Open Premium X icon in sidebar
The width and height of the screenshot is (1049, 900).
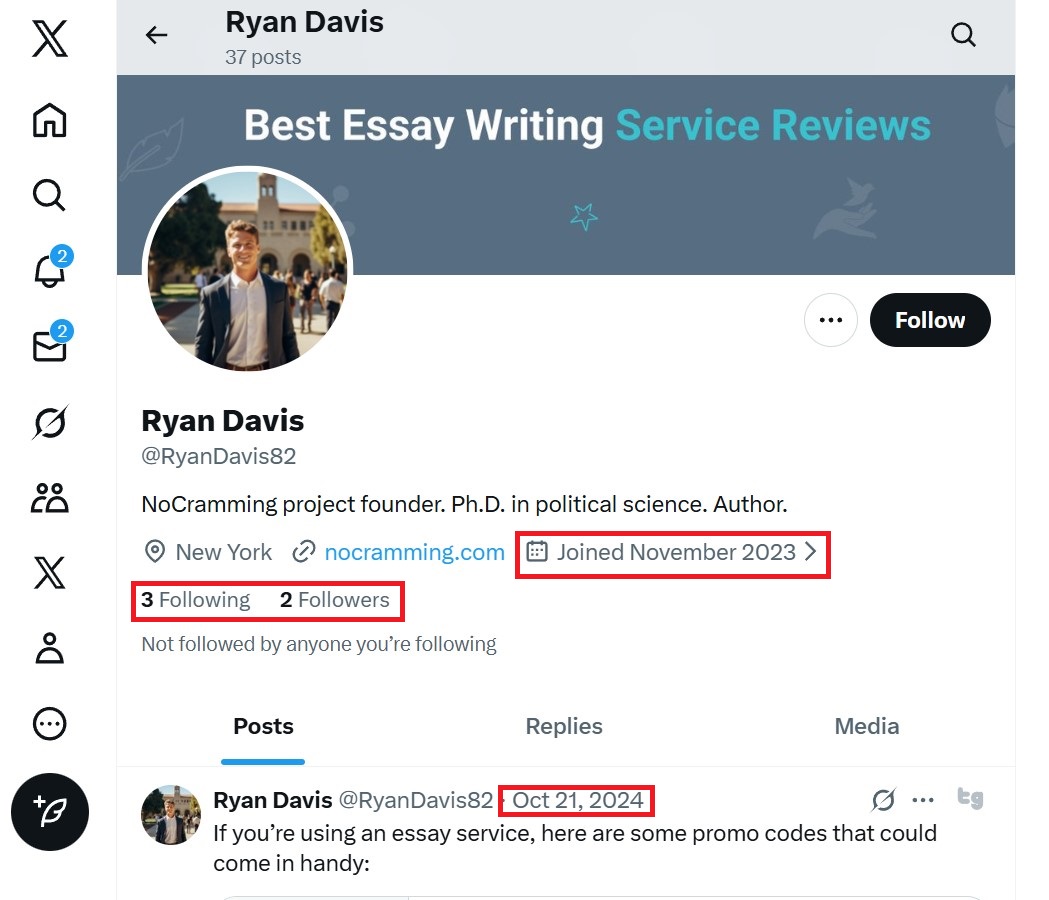[x=49, y=573]
